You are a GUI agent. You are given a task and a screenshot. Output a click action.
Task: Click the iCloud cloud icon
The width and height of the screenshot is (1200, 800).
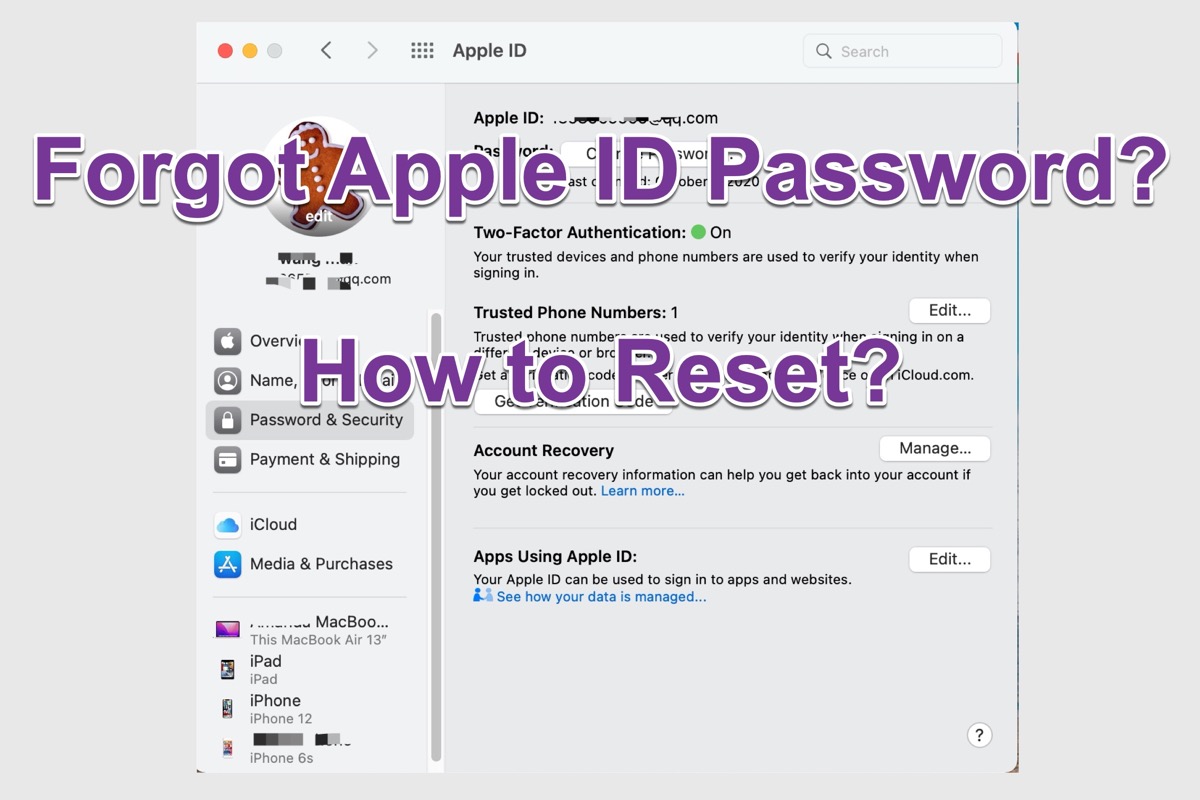pos(228,525)
